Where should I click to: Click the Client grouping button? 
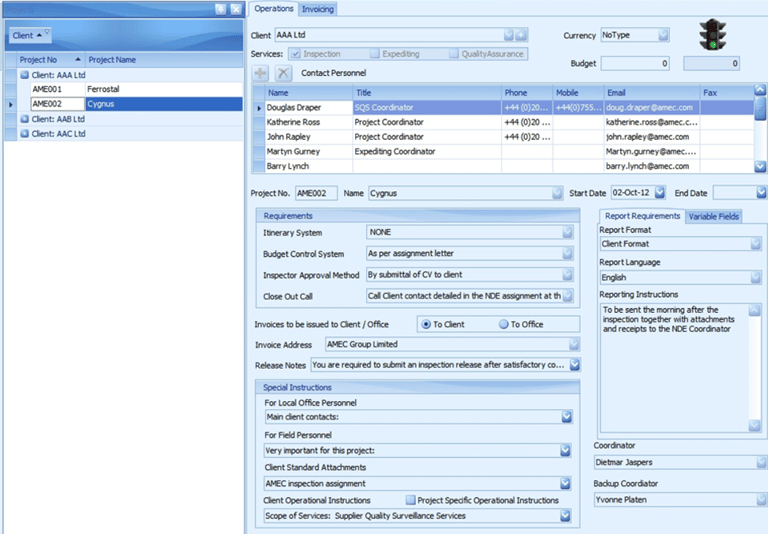pos(29,35)
